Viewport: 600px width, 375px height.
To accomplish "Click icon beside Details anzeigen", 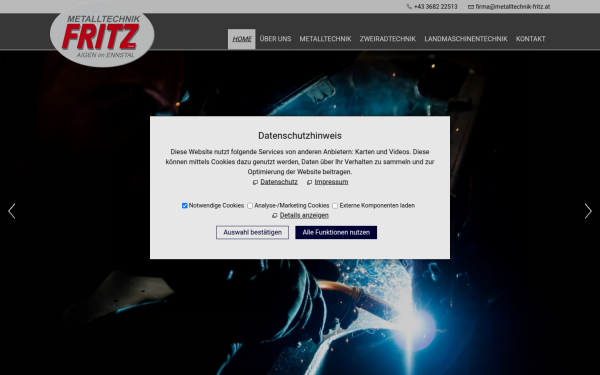I will tap(274, 216).
